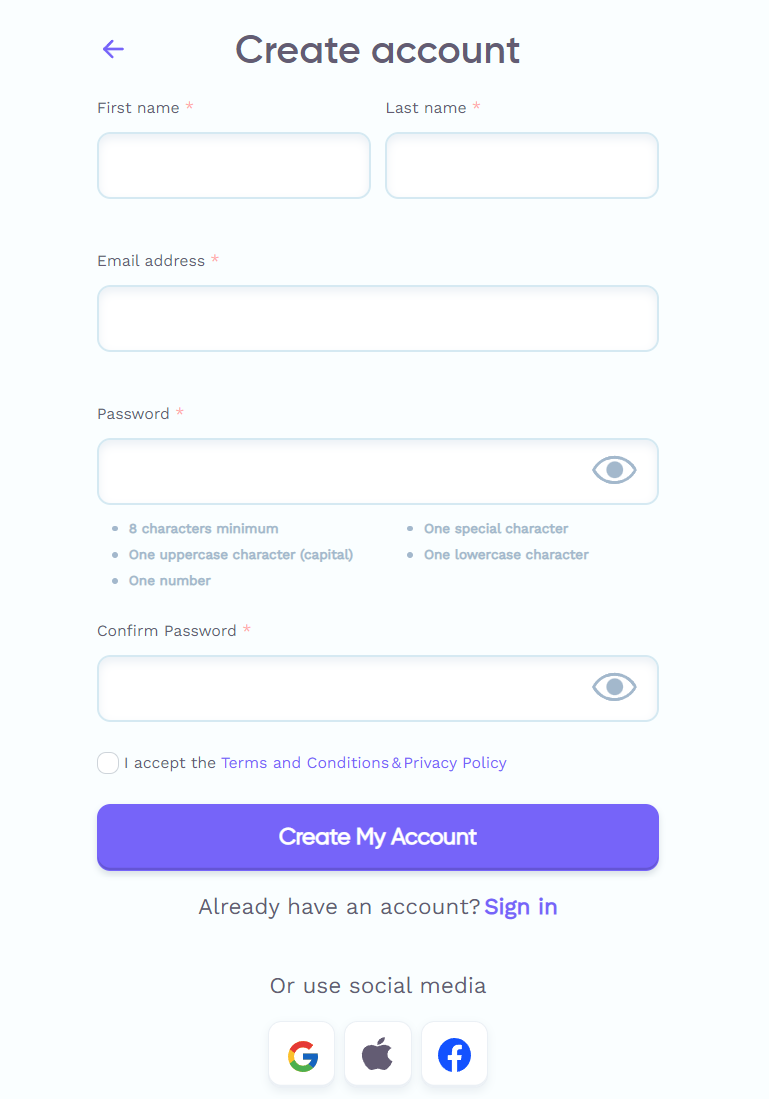Click the Or use social media label
The width and height of the screenshot is (769, 1099).
377,985
